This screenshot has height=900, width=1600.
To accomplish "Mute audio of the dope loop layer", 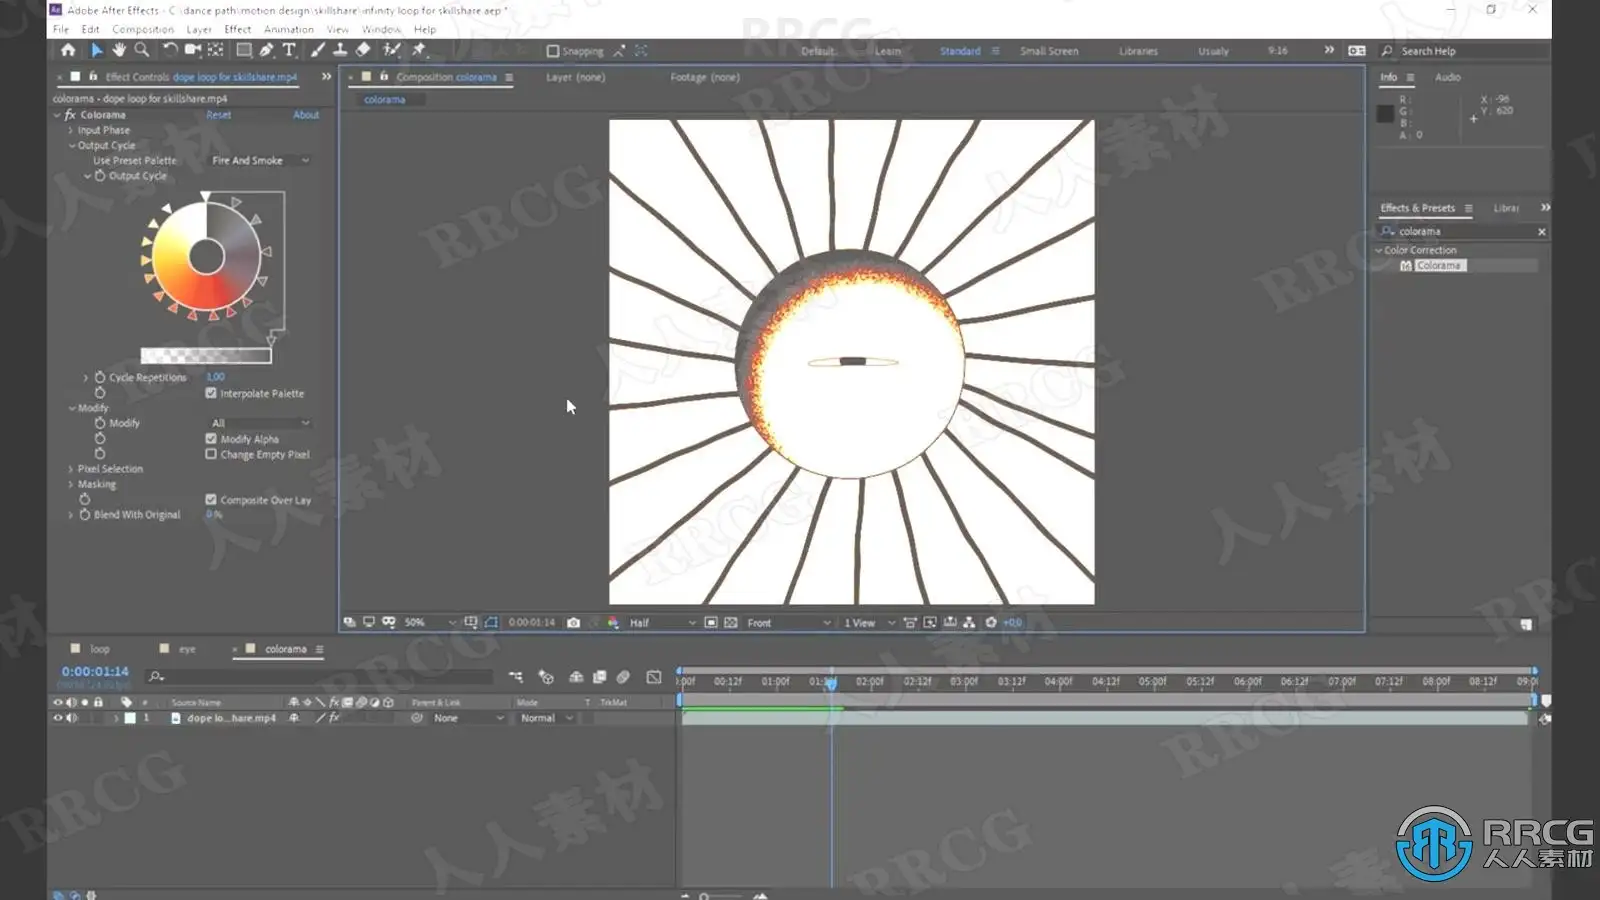I will click(71, 718).
